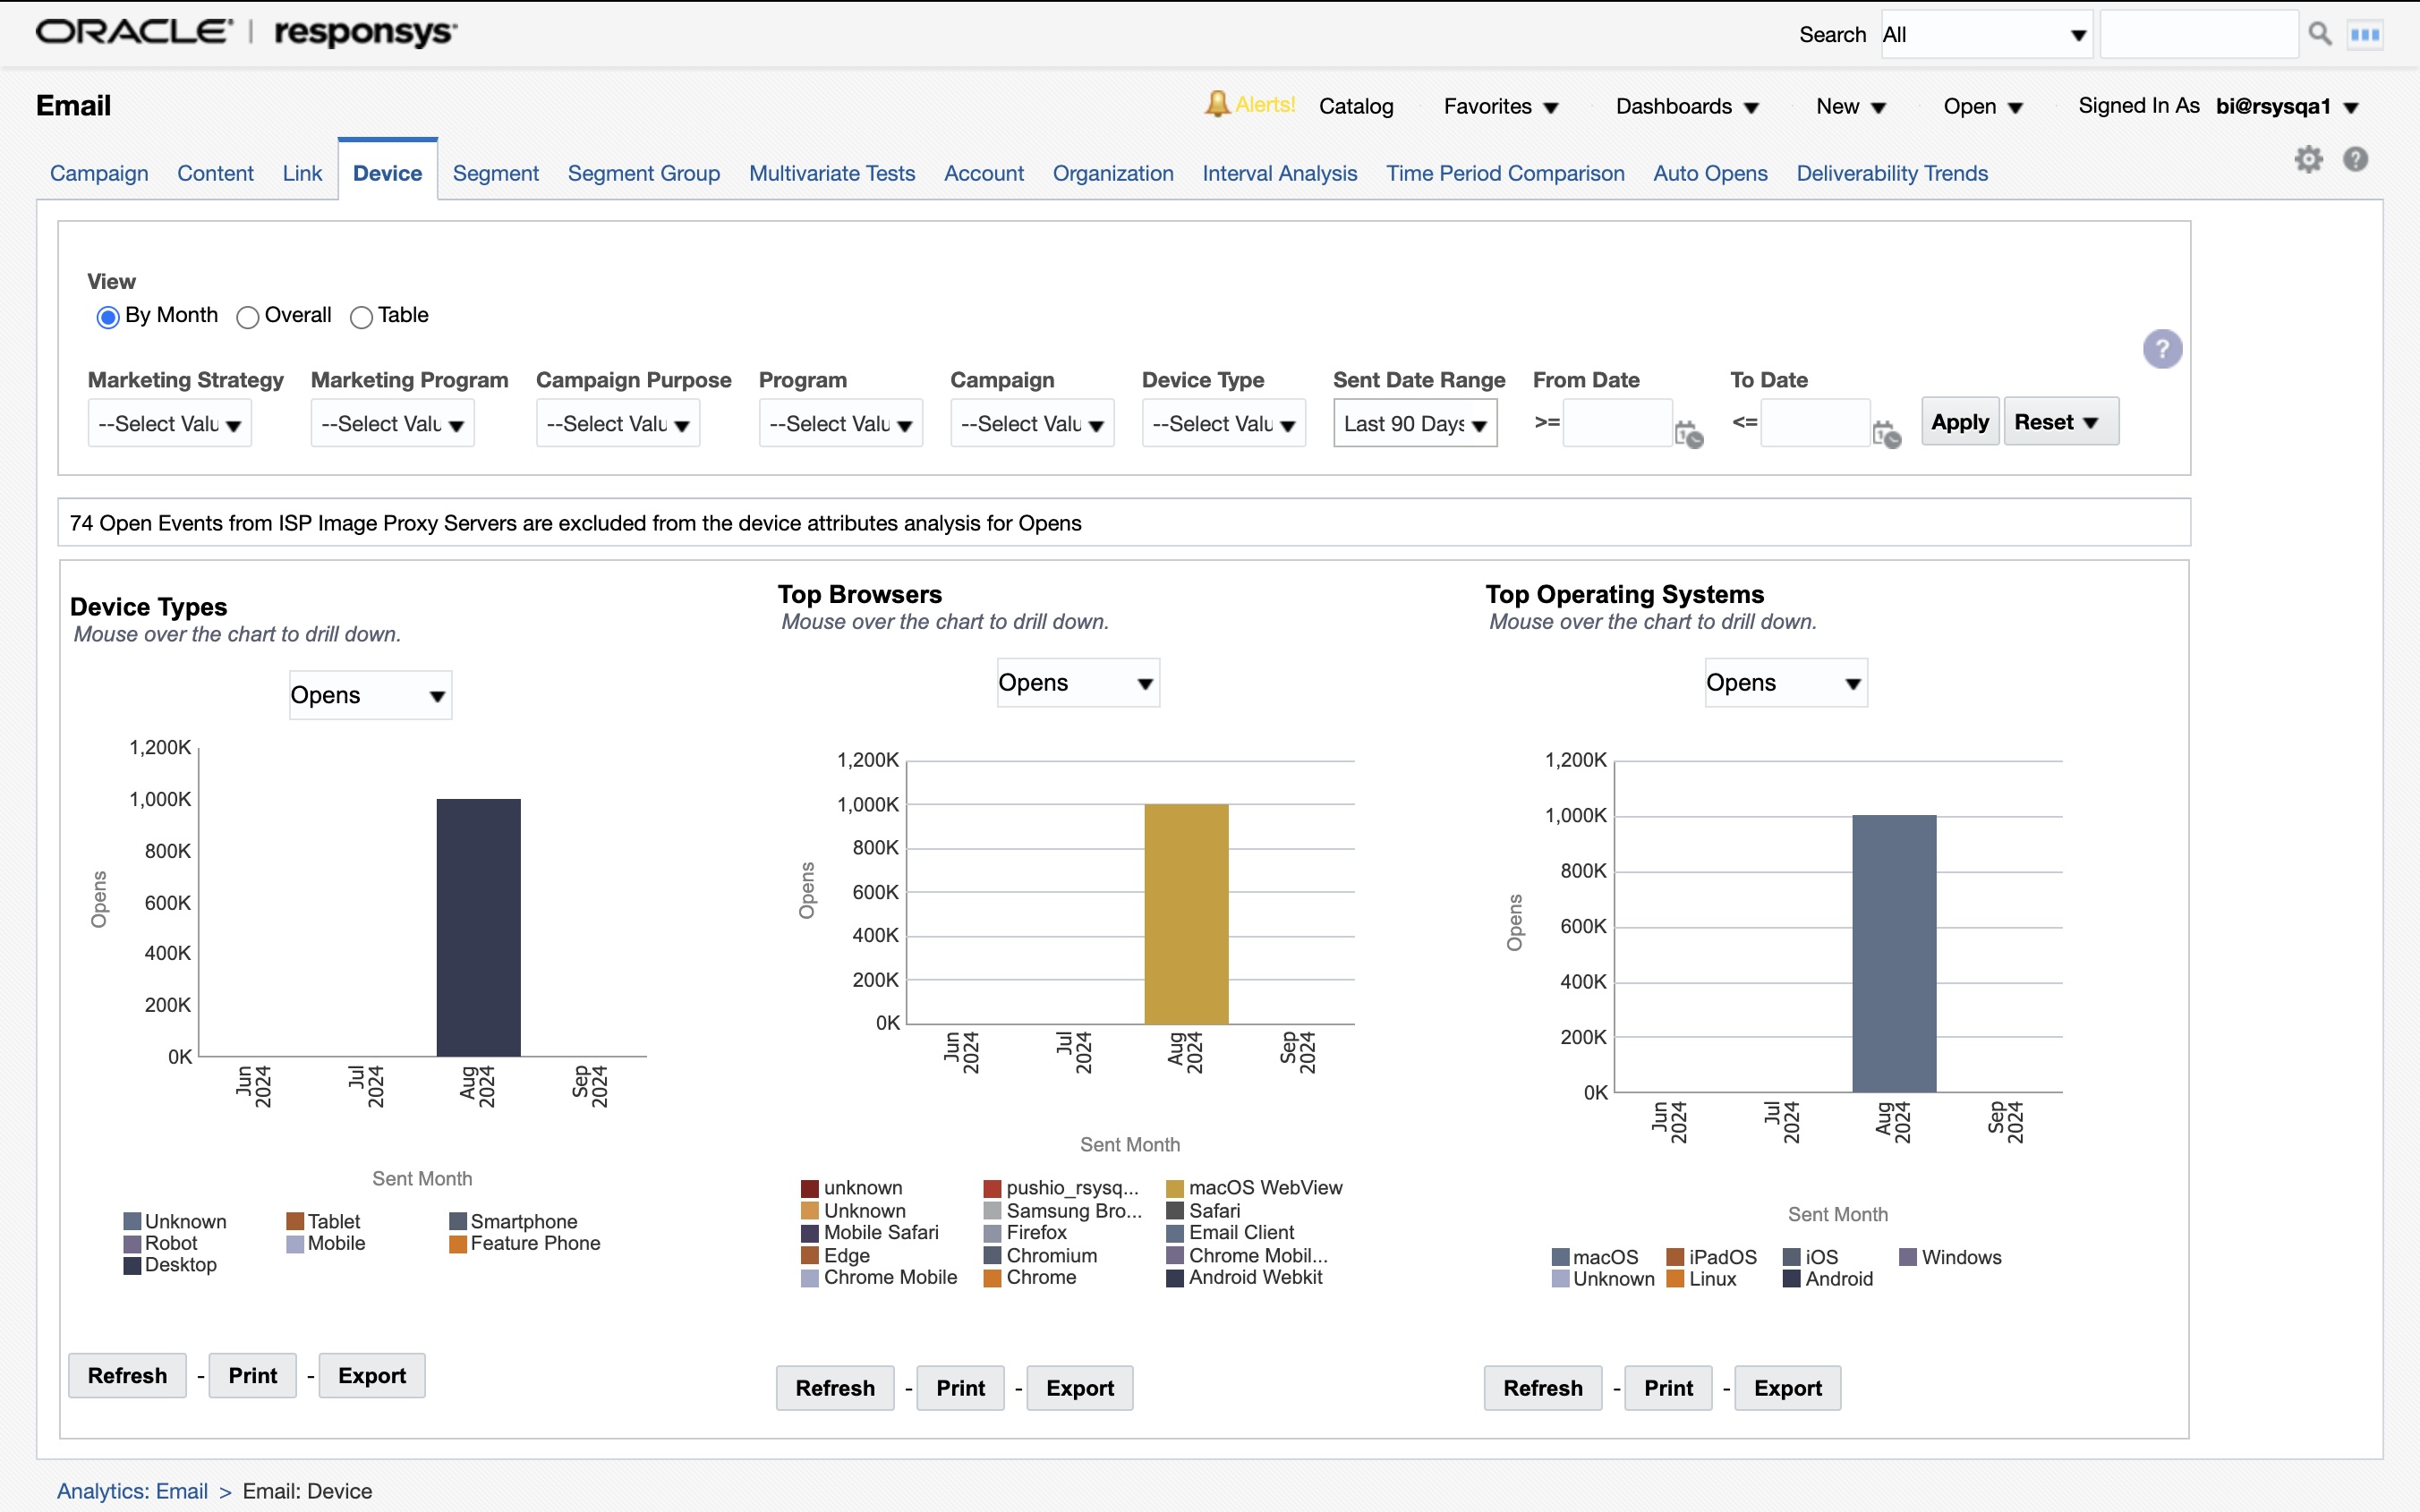Click into the From Date input field

1616,423
